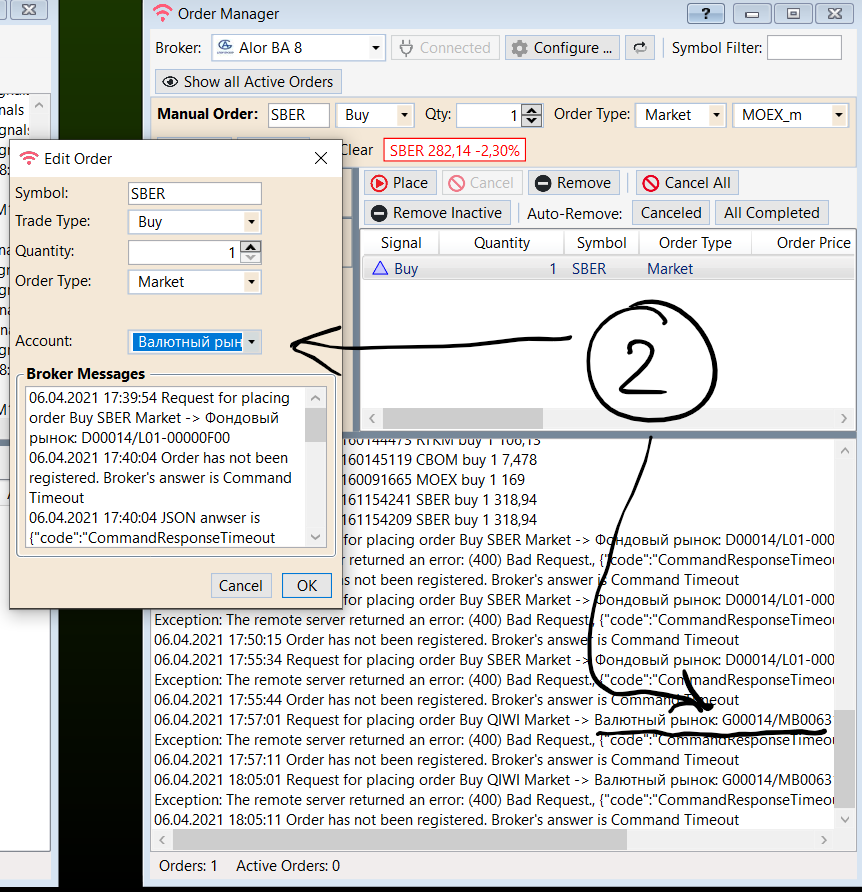Open Manual Order Type Market dropdown
862x892 pixels.
[680, 115]
